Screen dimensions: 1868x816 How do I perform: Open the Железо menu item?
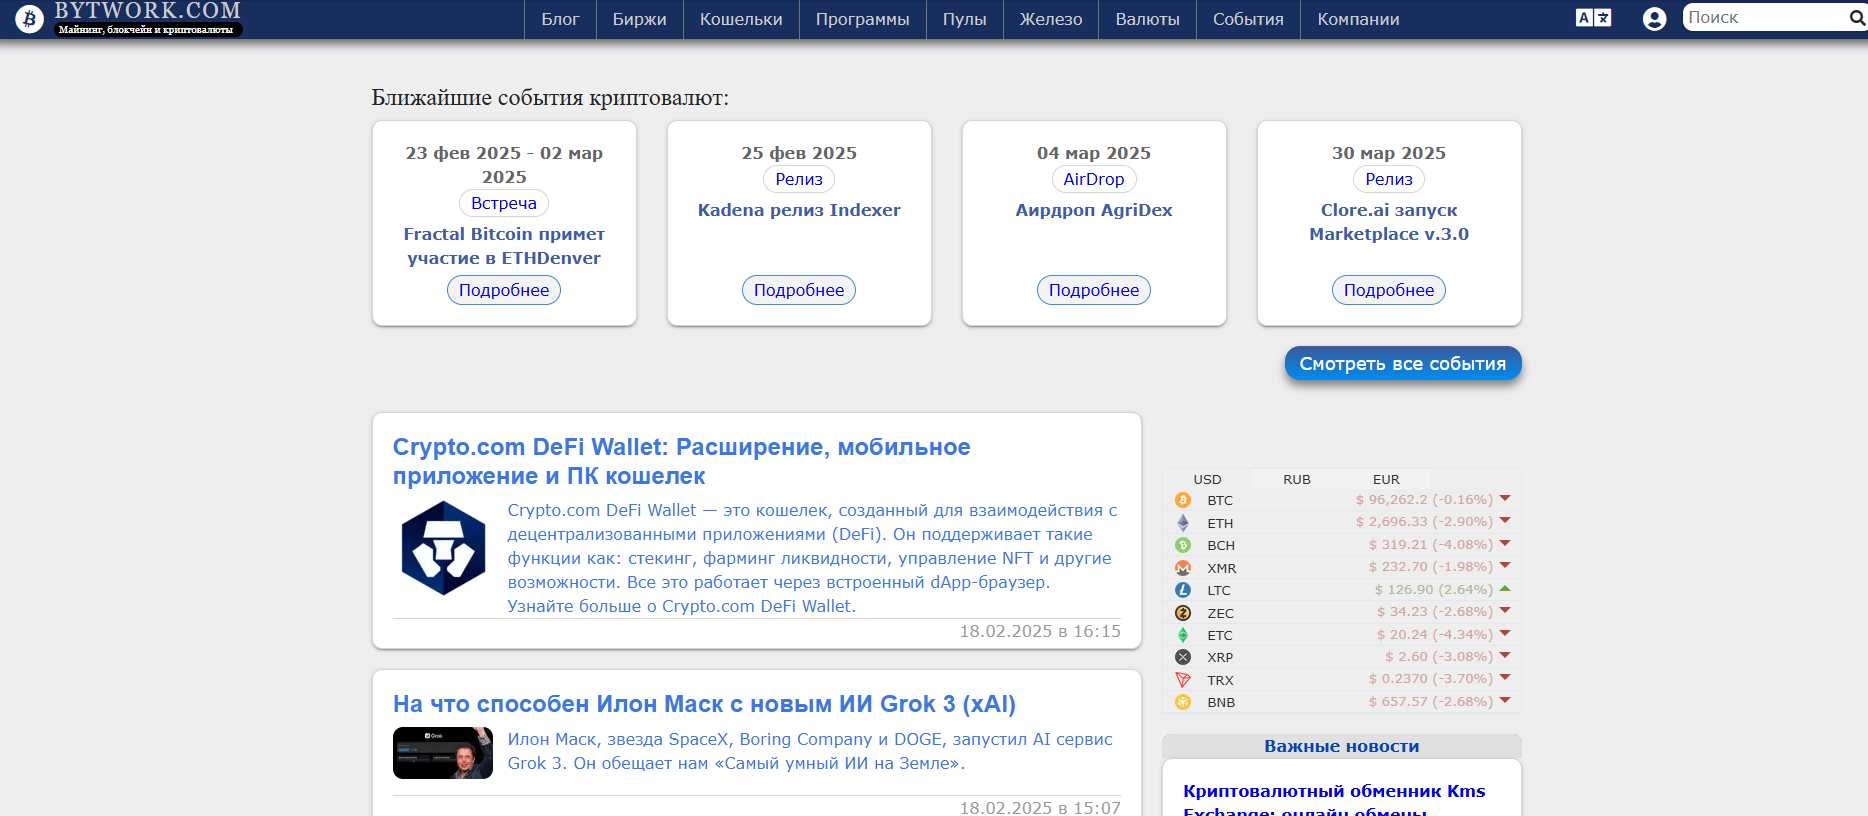(x=1051, y=19)
